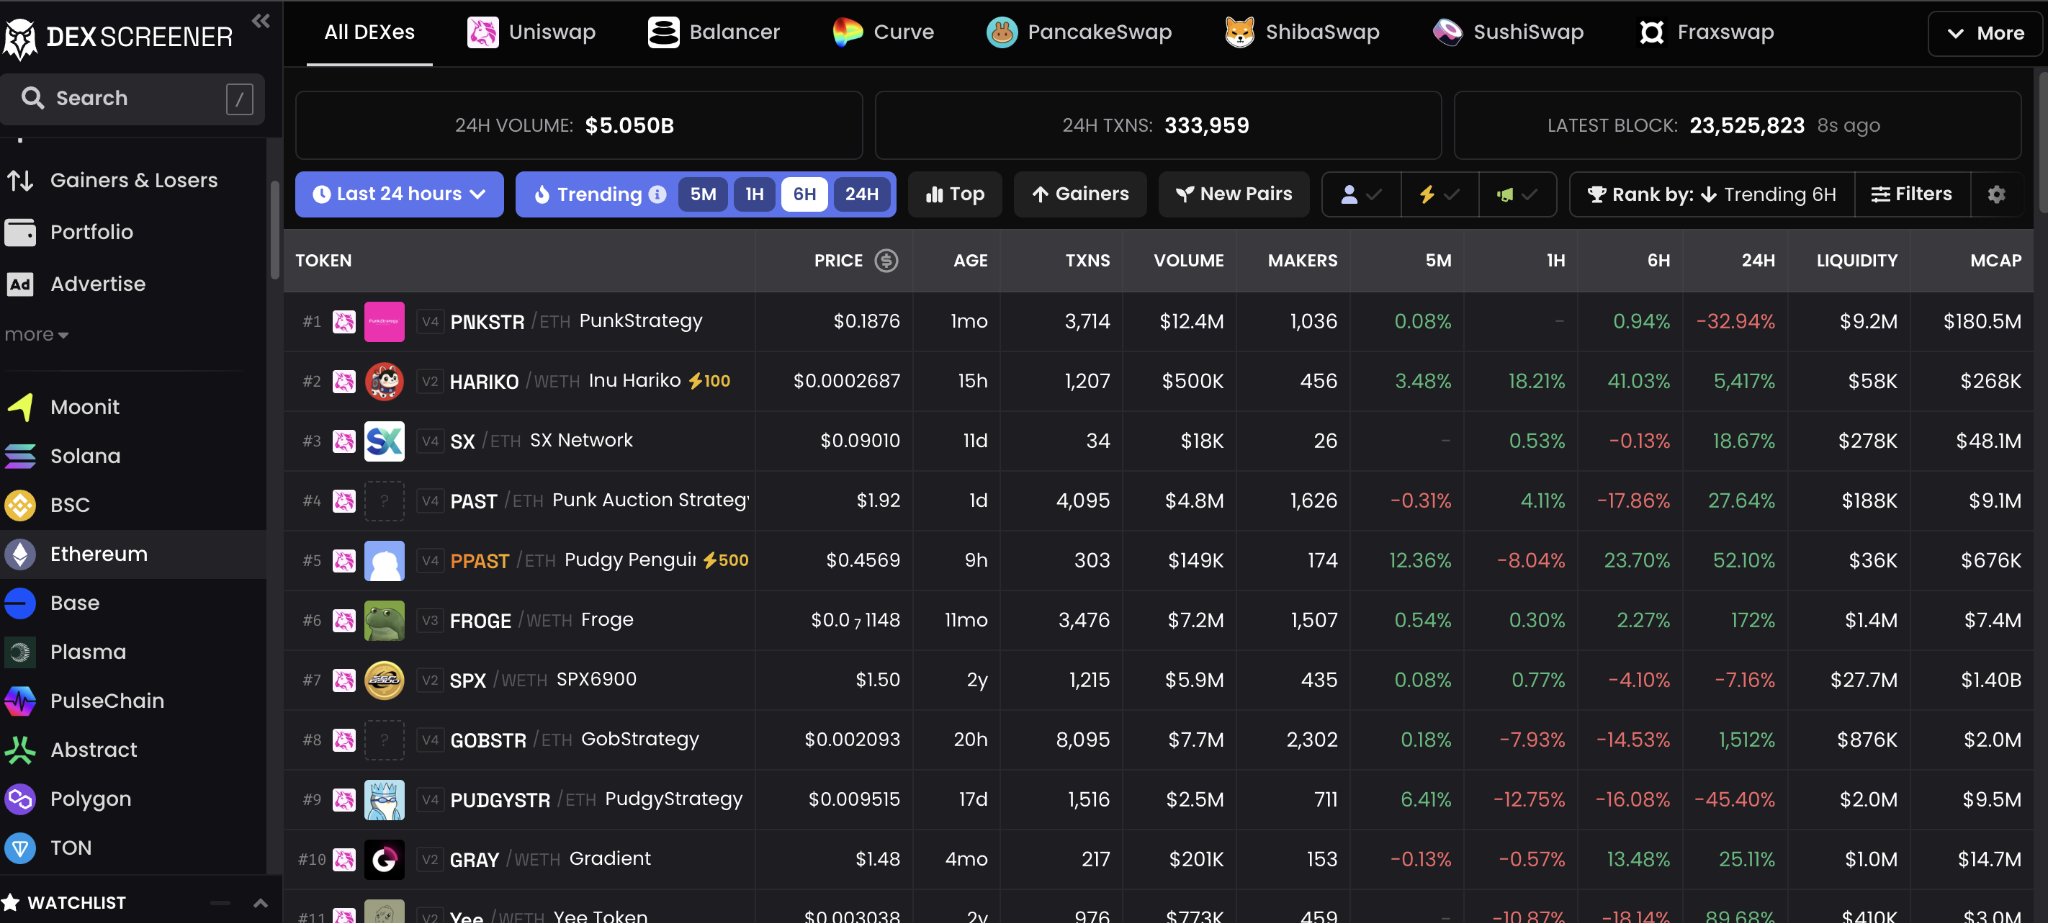This screenshot has width=2048, height=923.
Task: Click the SX Network token logo
Action: pyautogui.click(x=384, y=441)
